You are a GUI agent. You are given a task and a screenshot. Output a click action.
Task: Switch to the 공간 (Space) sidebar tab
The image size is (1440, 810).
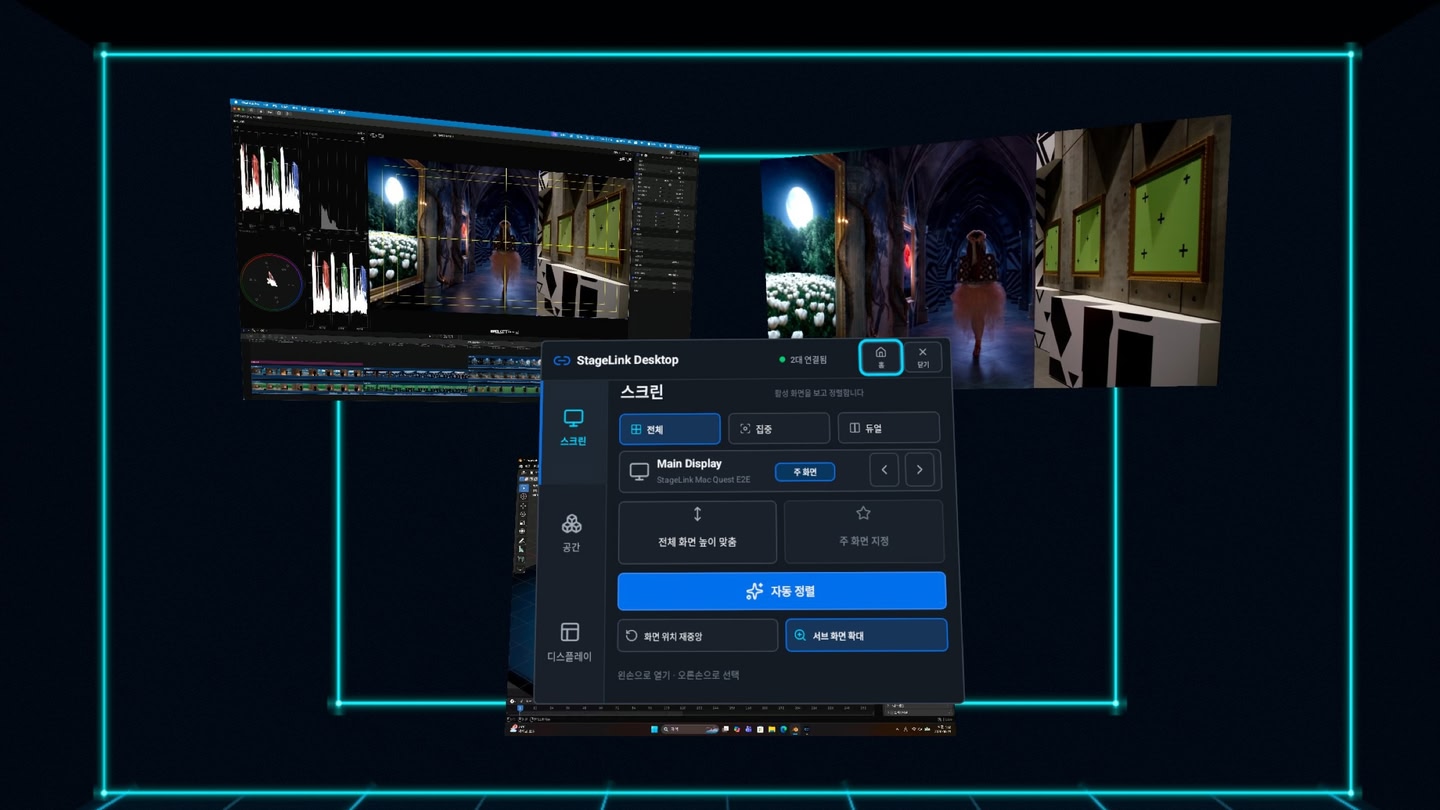click(x=571, y=533)
